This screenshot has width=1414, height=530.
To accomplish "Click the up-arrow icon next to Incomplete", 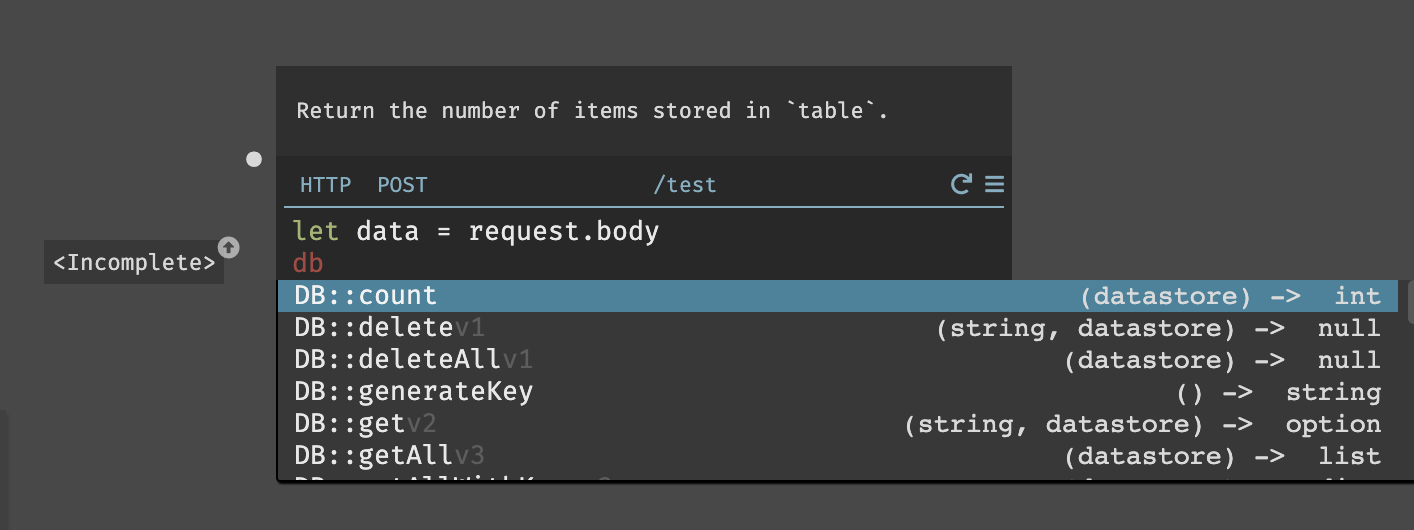I will (x=229, y=247).
